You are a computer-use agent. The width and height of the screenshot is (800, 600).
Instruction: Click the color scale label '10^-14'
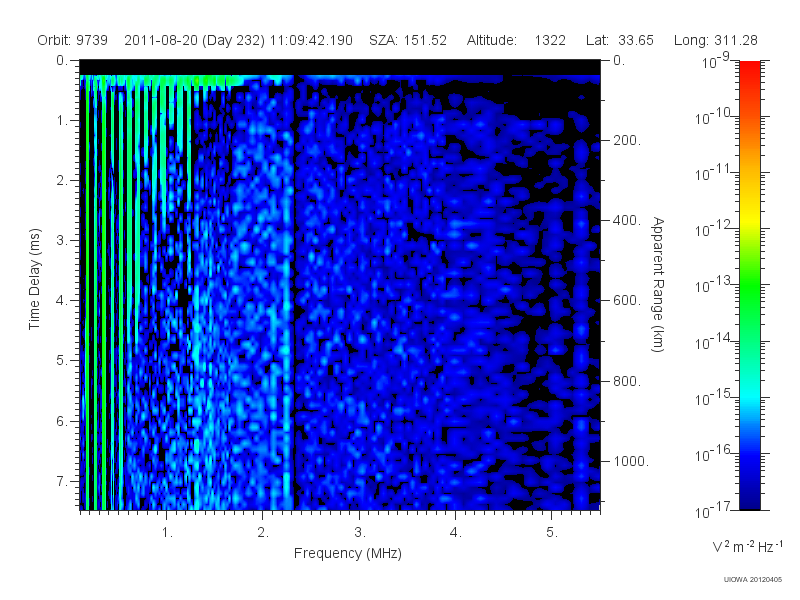(713, 341)
